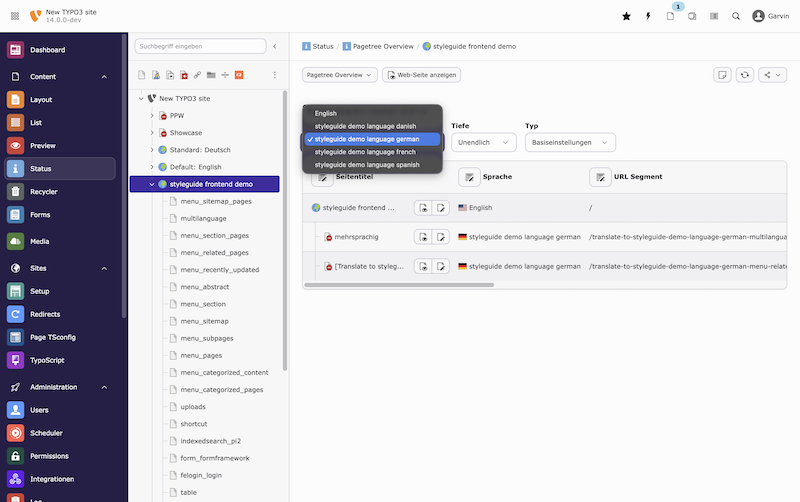
Task: Open the Typ dropdown showing Basiseinstellungen
Action: coord(571,143)
